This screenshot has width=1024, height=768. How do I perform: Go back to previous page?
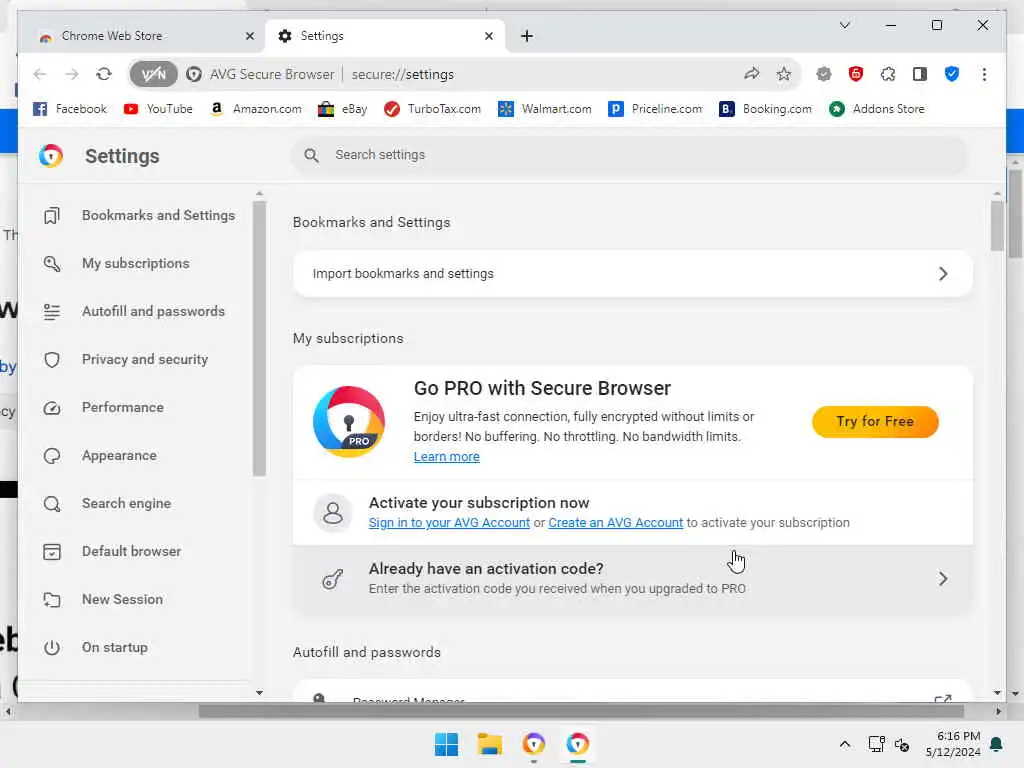pyautogui.click(x=40, y=74)
